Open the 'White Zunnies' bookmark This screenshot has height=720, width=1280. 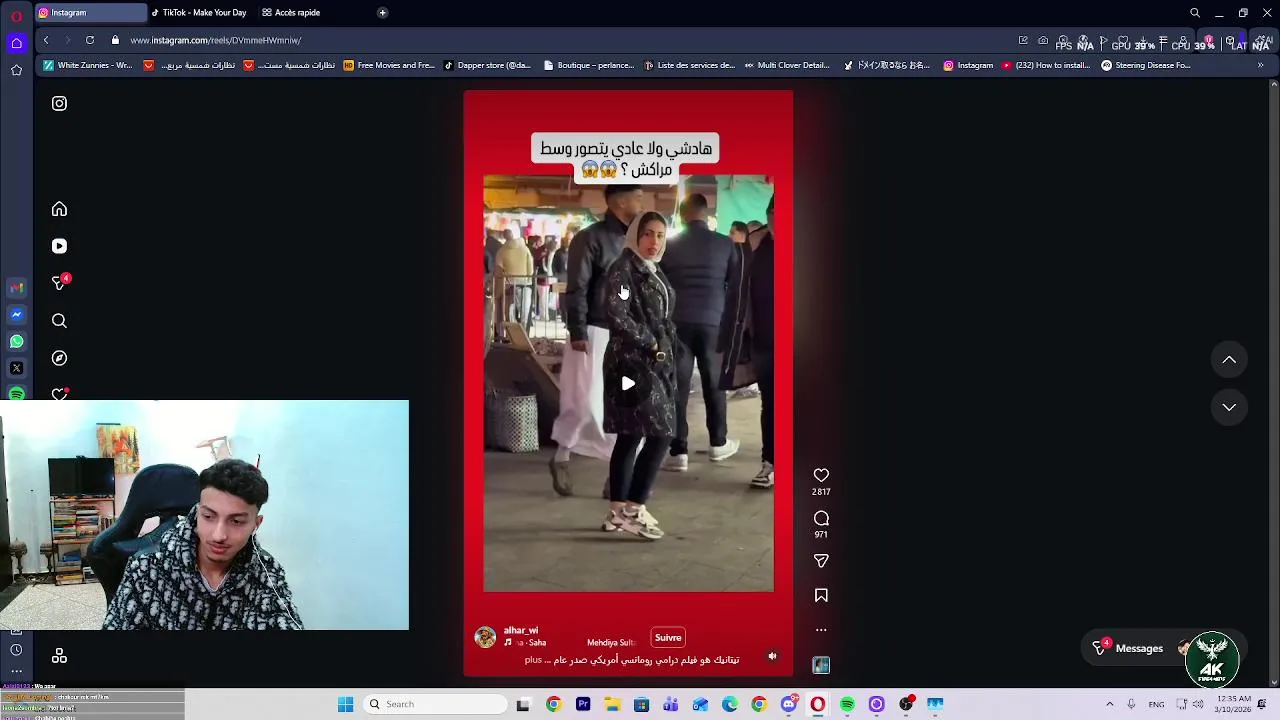click(x=87, y=66)
